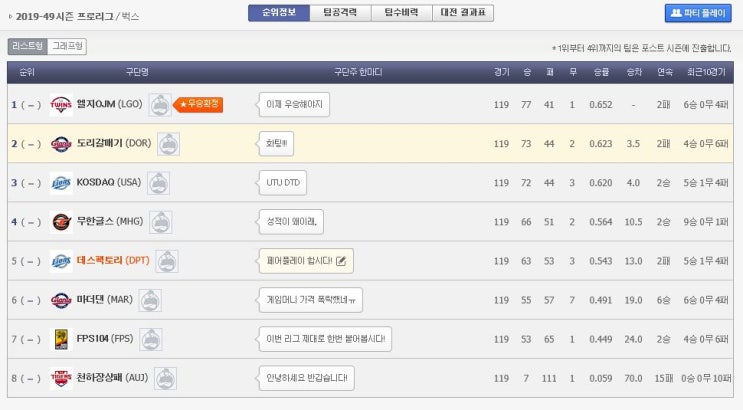Open owner avatar beside 천하장상패 (AUJ)

coord(165,379)
